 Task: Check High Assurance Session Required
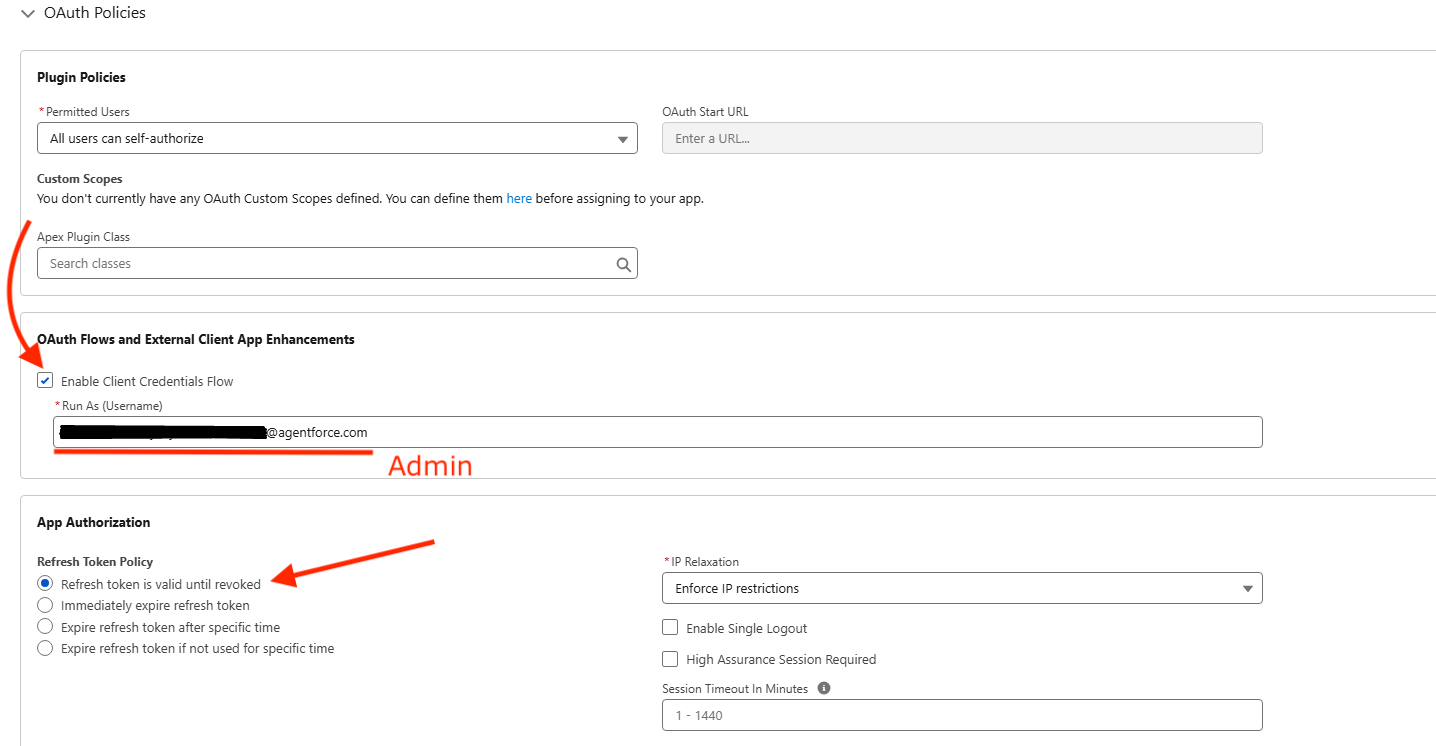(670, 659)
